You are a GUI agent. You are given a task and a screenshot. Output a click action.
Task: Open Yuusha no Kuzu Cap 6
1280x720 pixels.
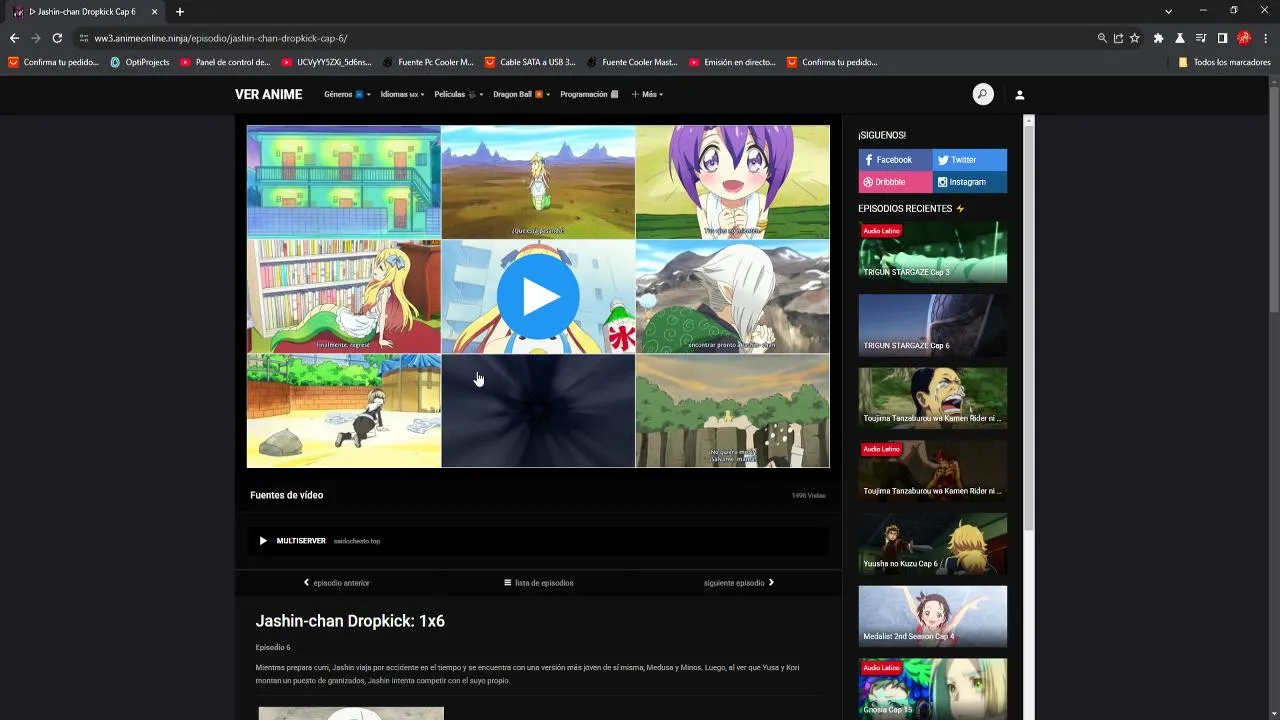click(x=932, y=543)
